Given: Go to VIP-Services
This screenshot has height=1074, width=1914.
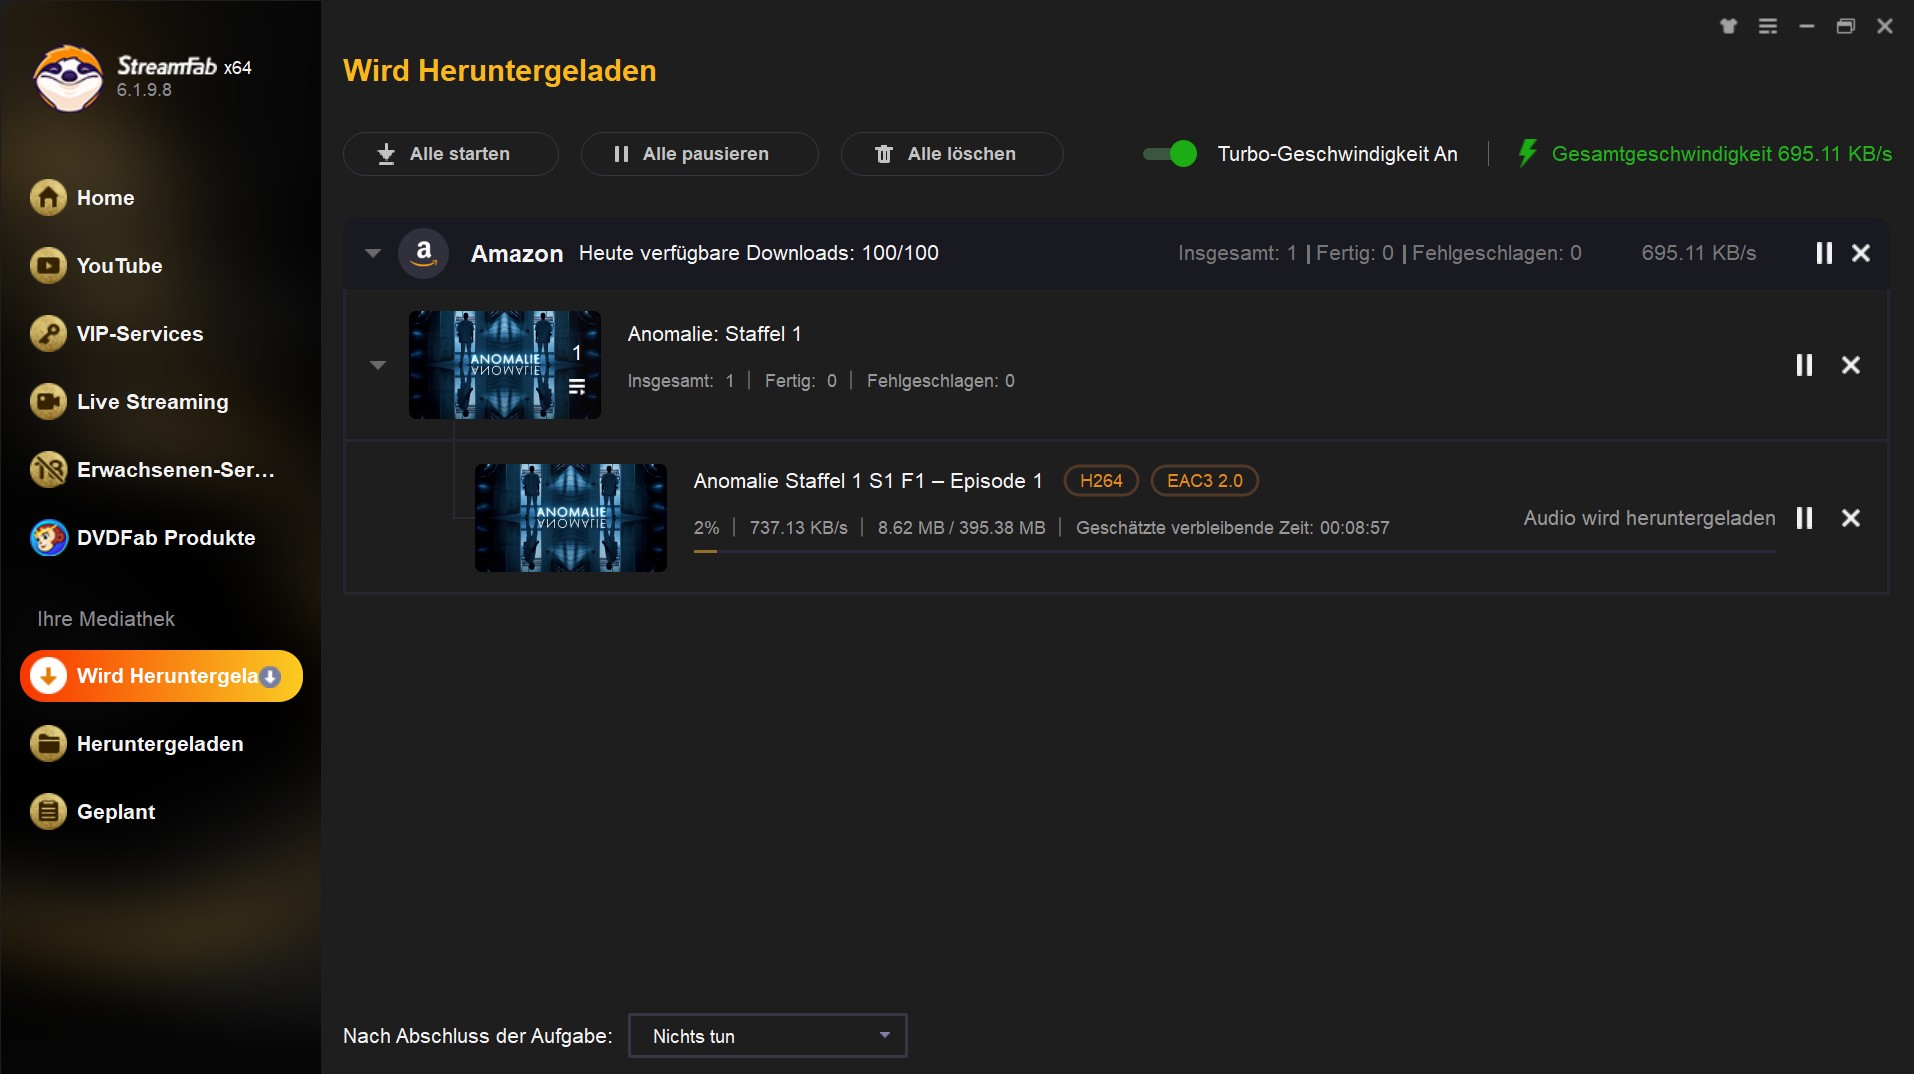Looking at the screenshot, I should tap(160, 334).
